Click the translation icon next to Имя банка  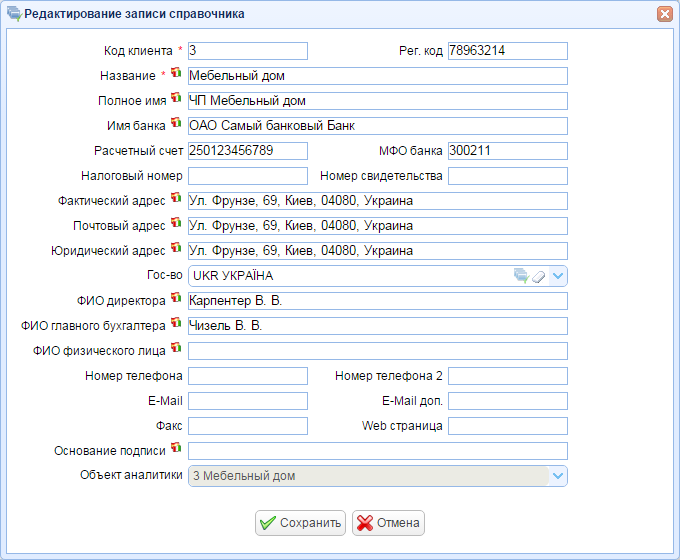(x=176, y=123)
